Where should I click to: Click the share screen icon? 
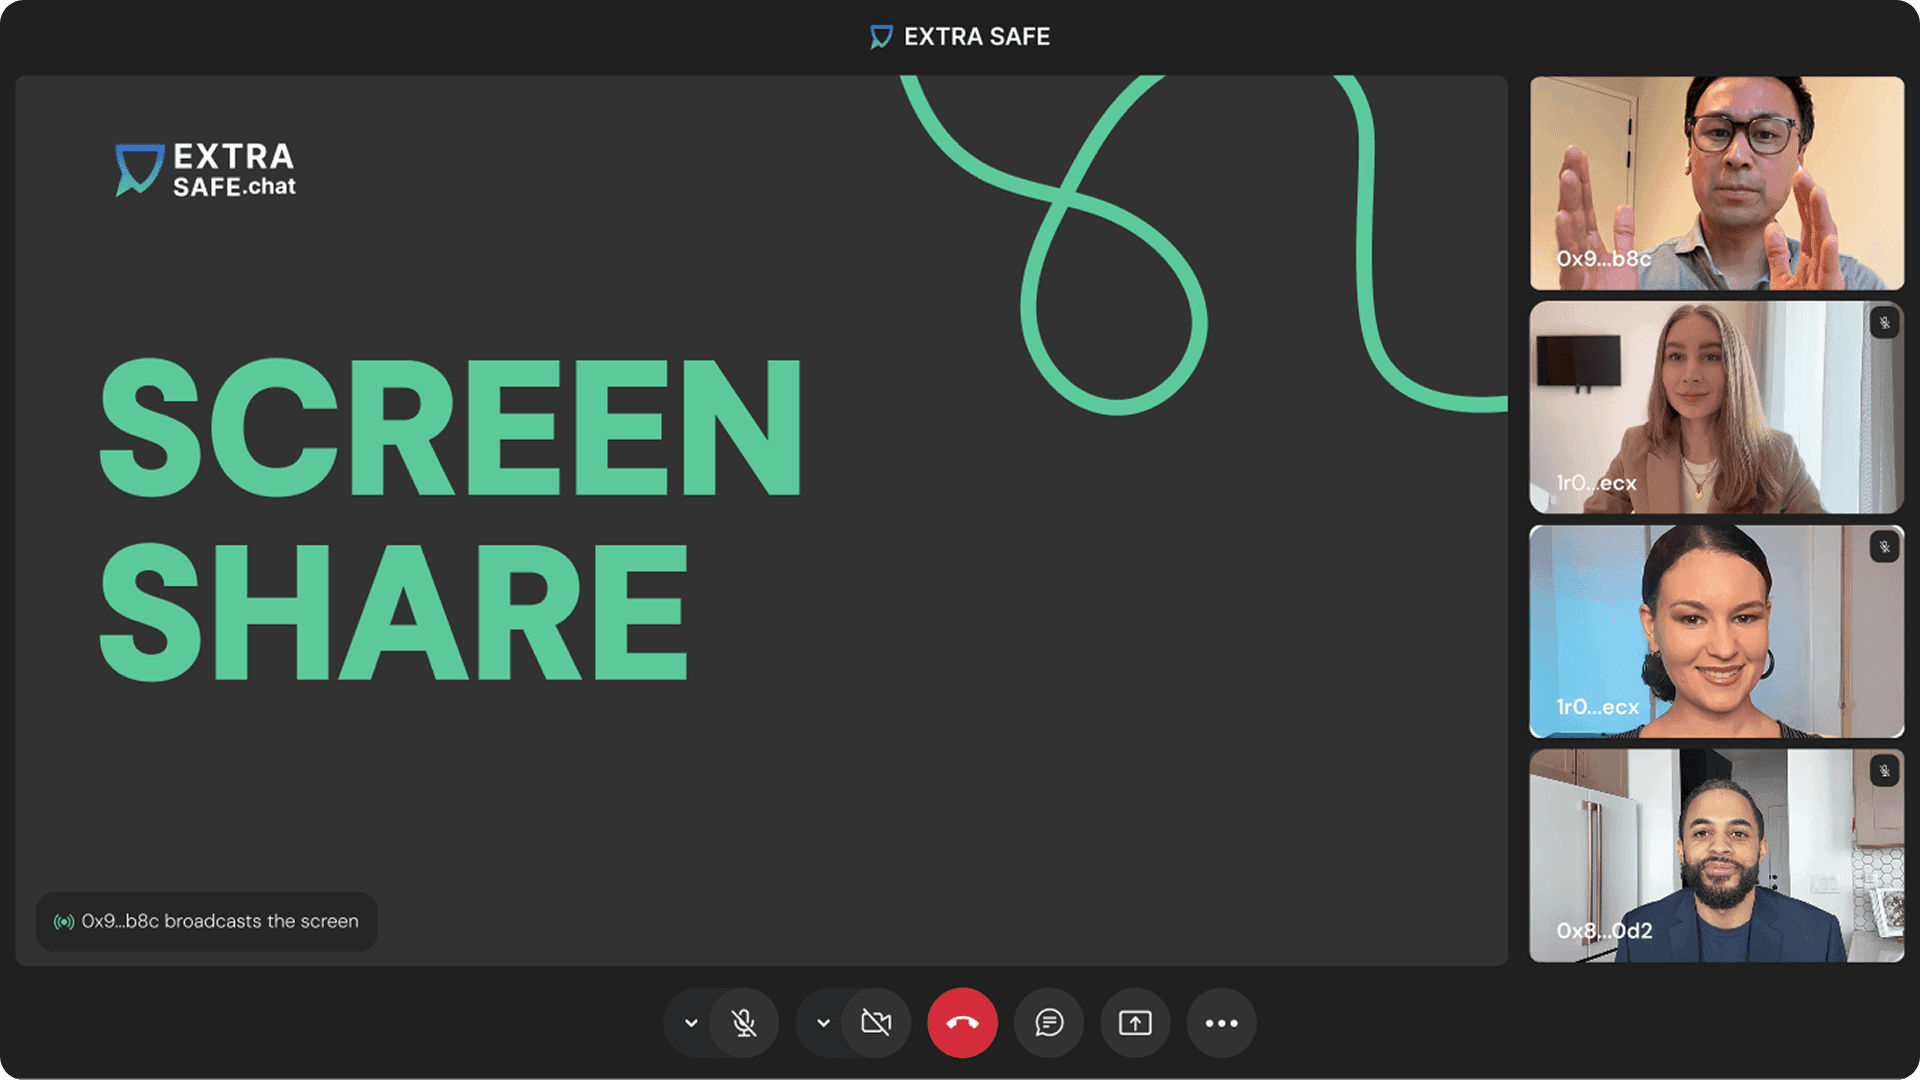click(1135, 1023)
